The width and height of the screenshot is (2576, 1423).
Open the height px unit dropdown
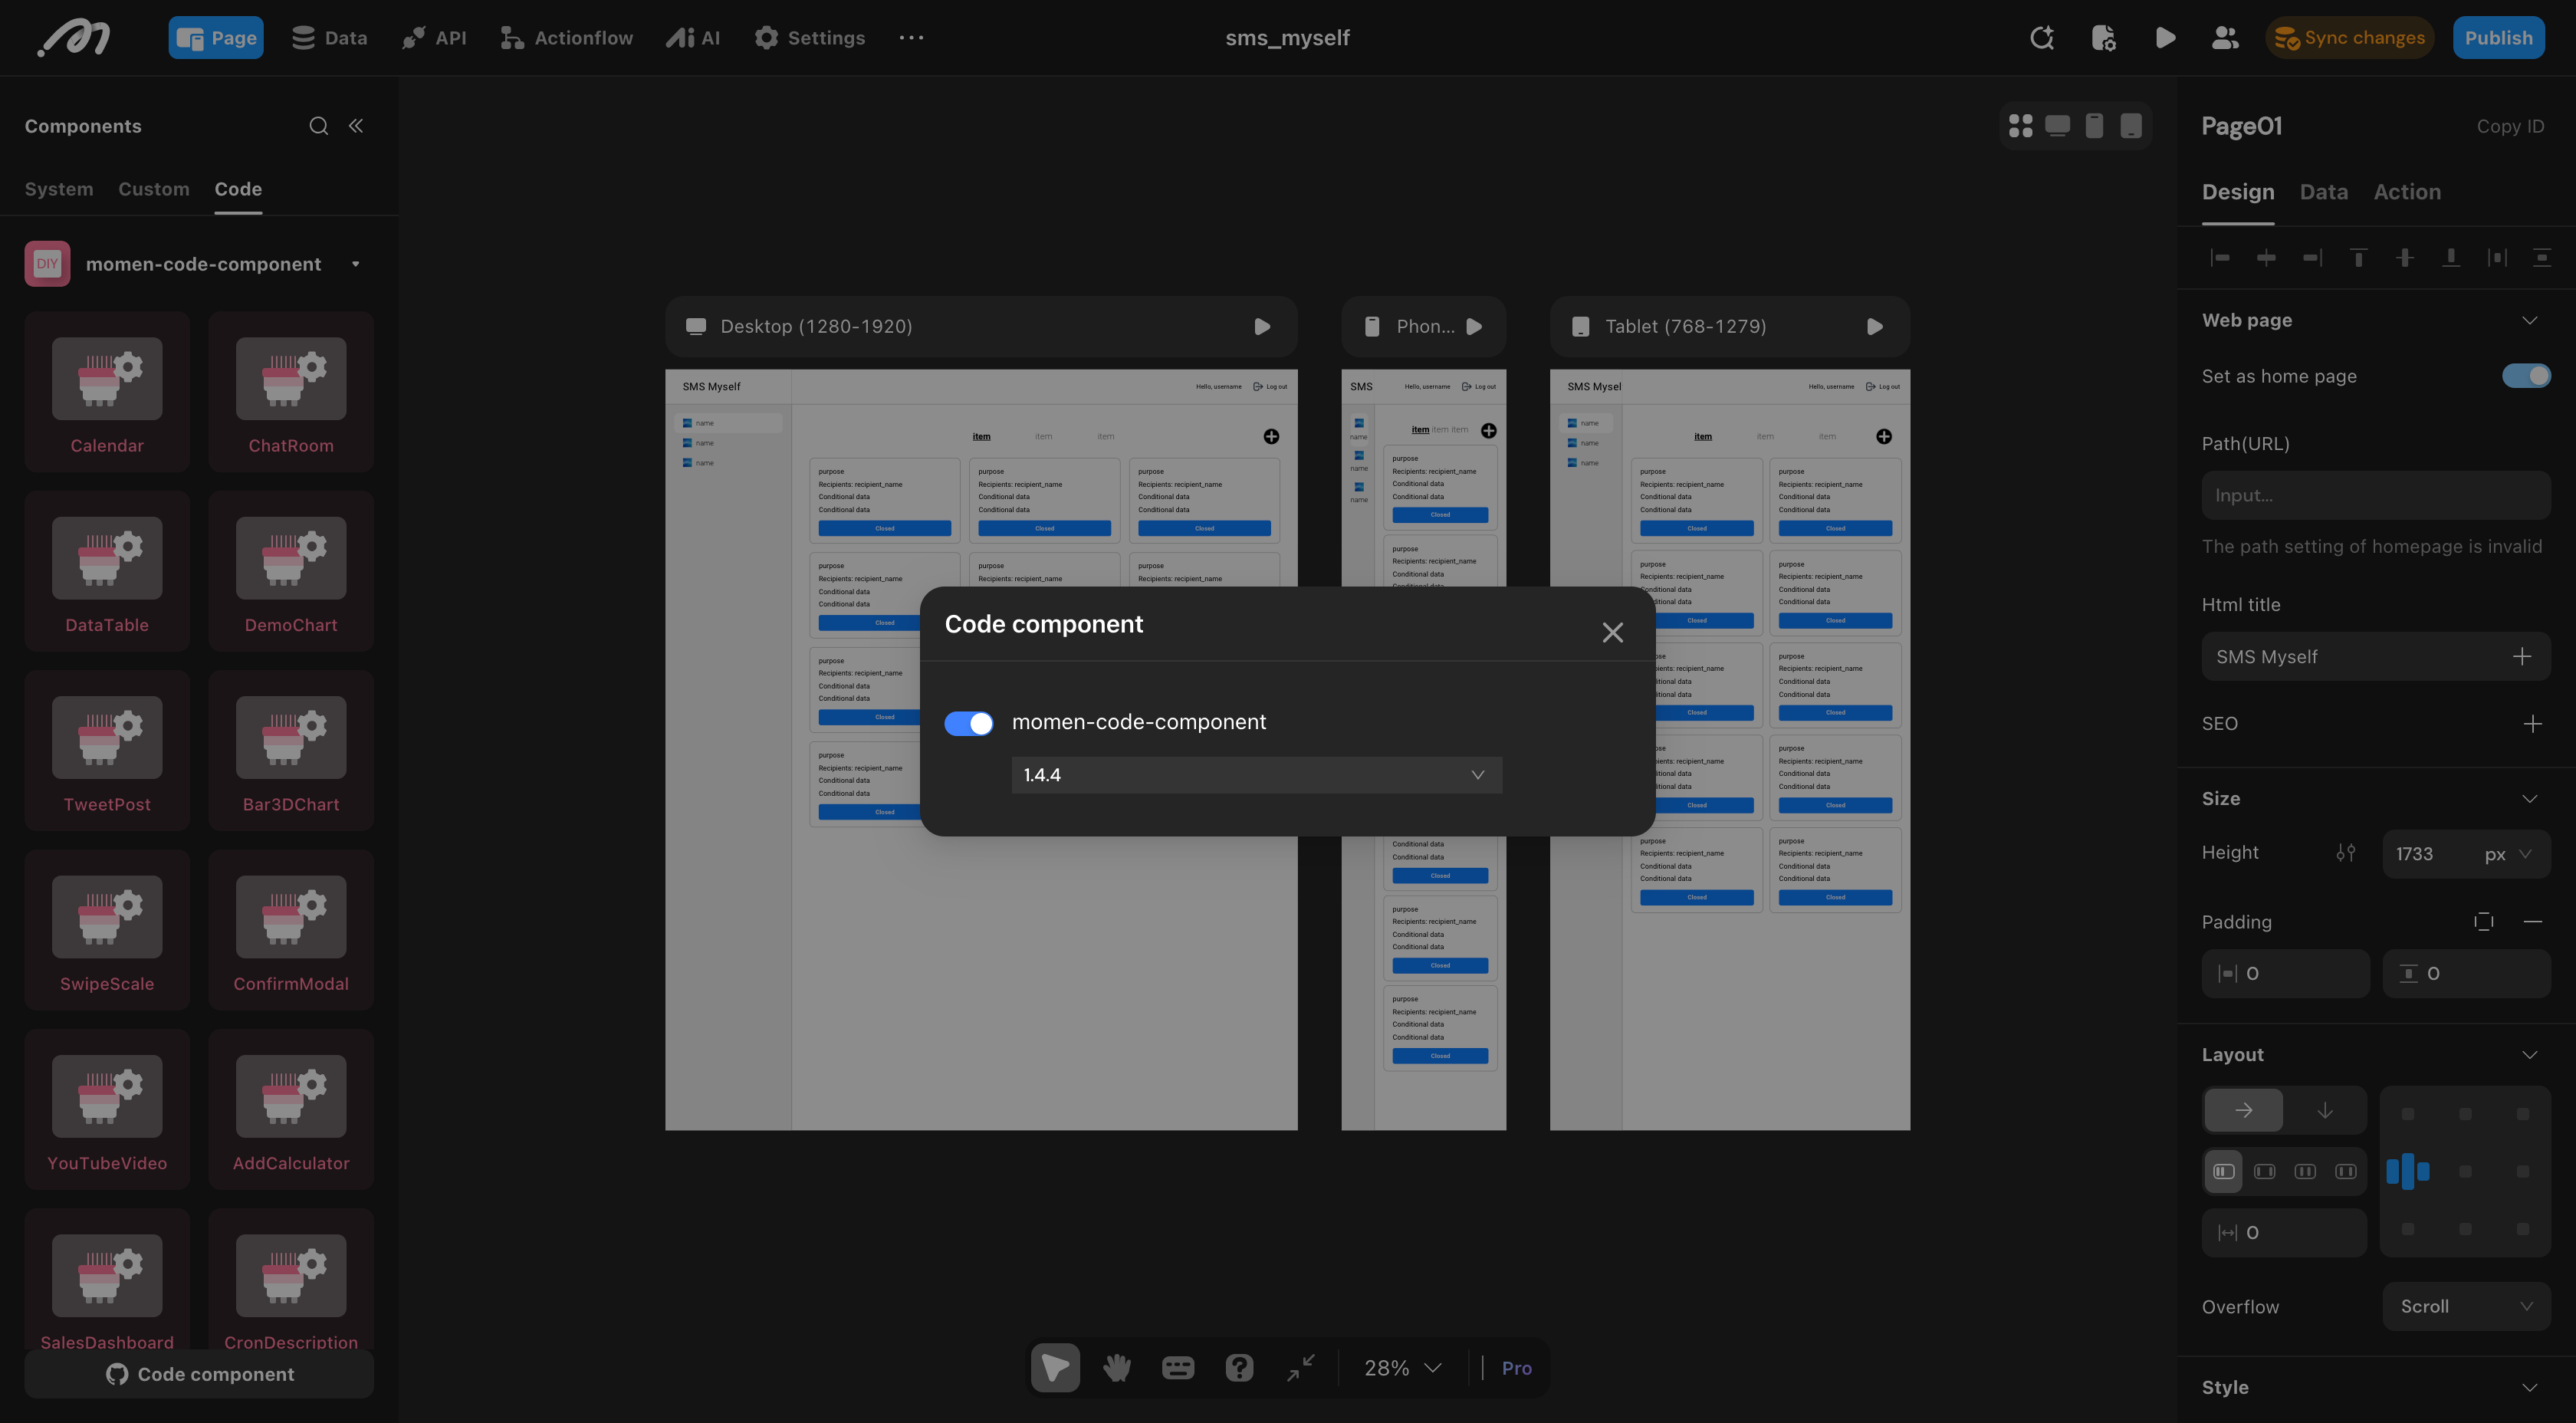point(2509,854)
